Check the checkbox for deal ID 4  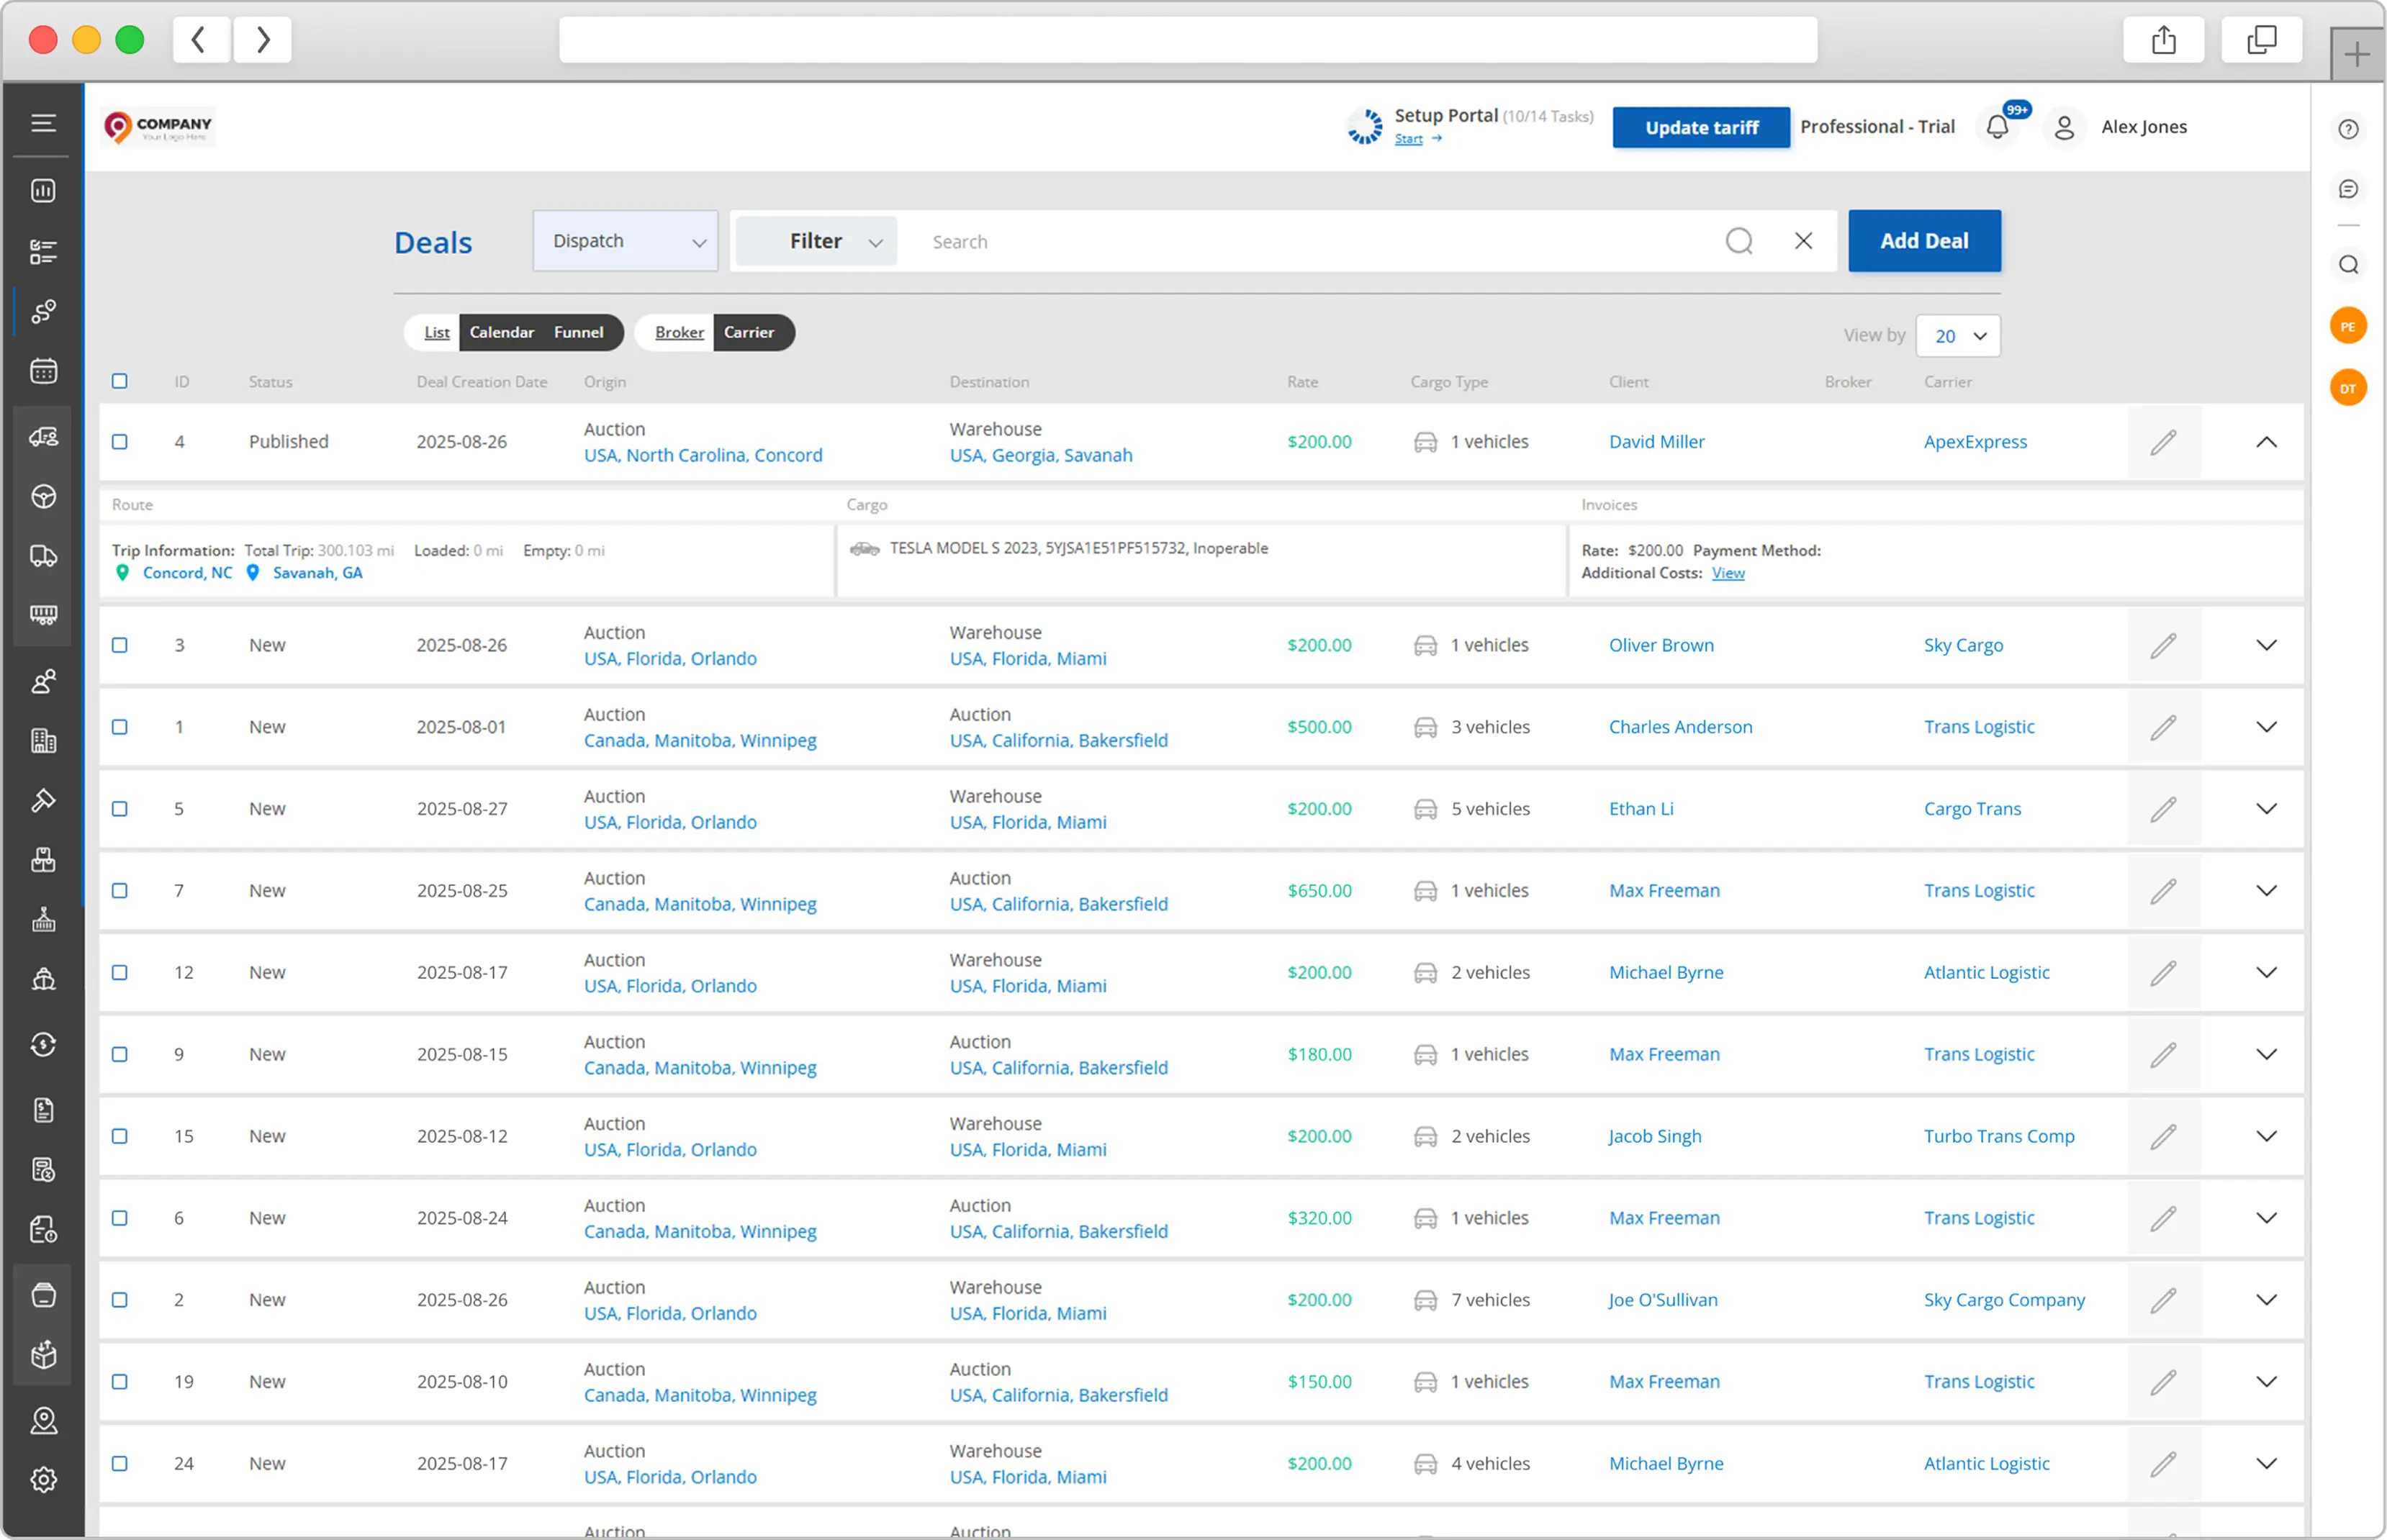tap(120, 442)
